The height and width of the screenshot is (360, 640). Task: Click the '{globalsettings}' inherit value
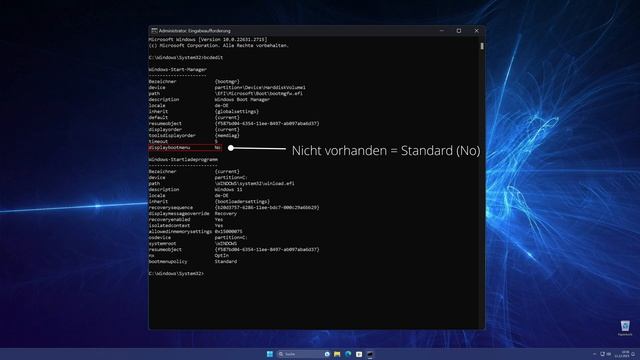(237, 111)
